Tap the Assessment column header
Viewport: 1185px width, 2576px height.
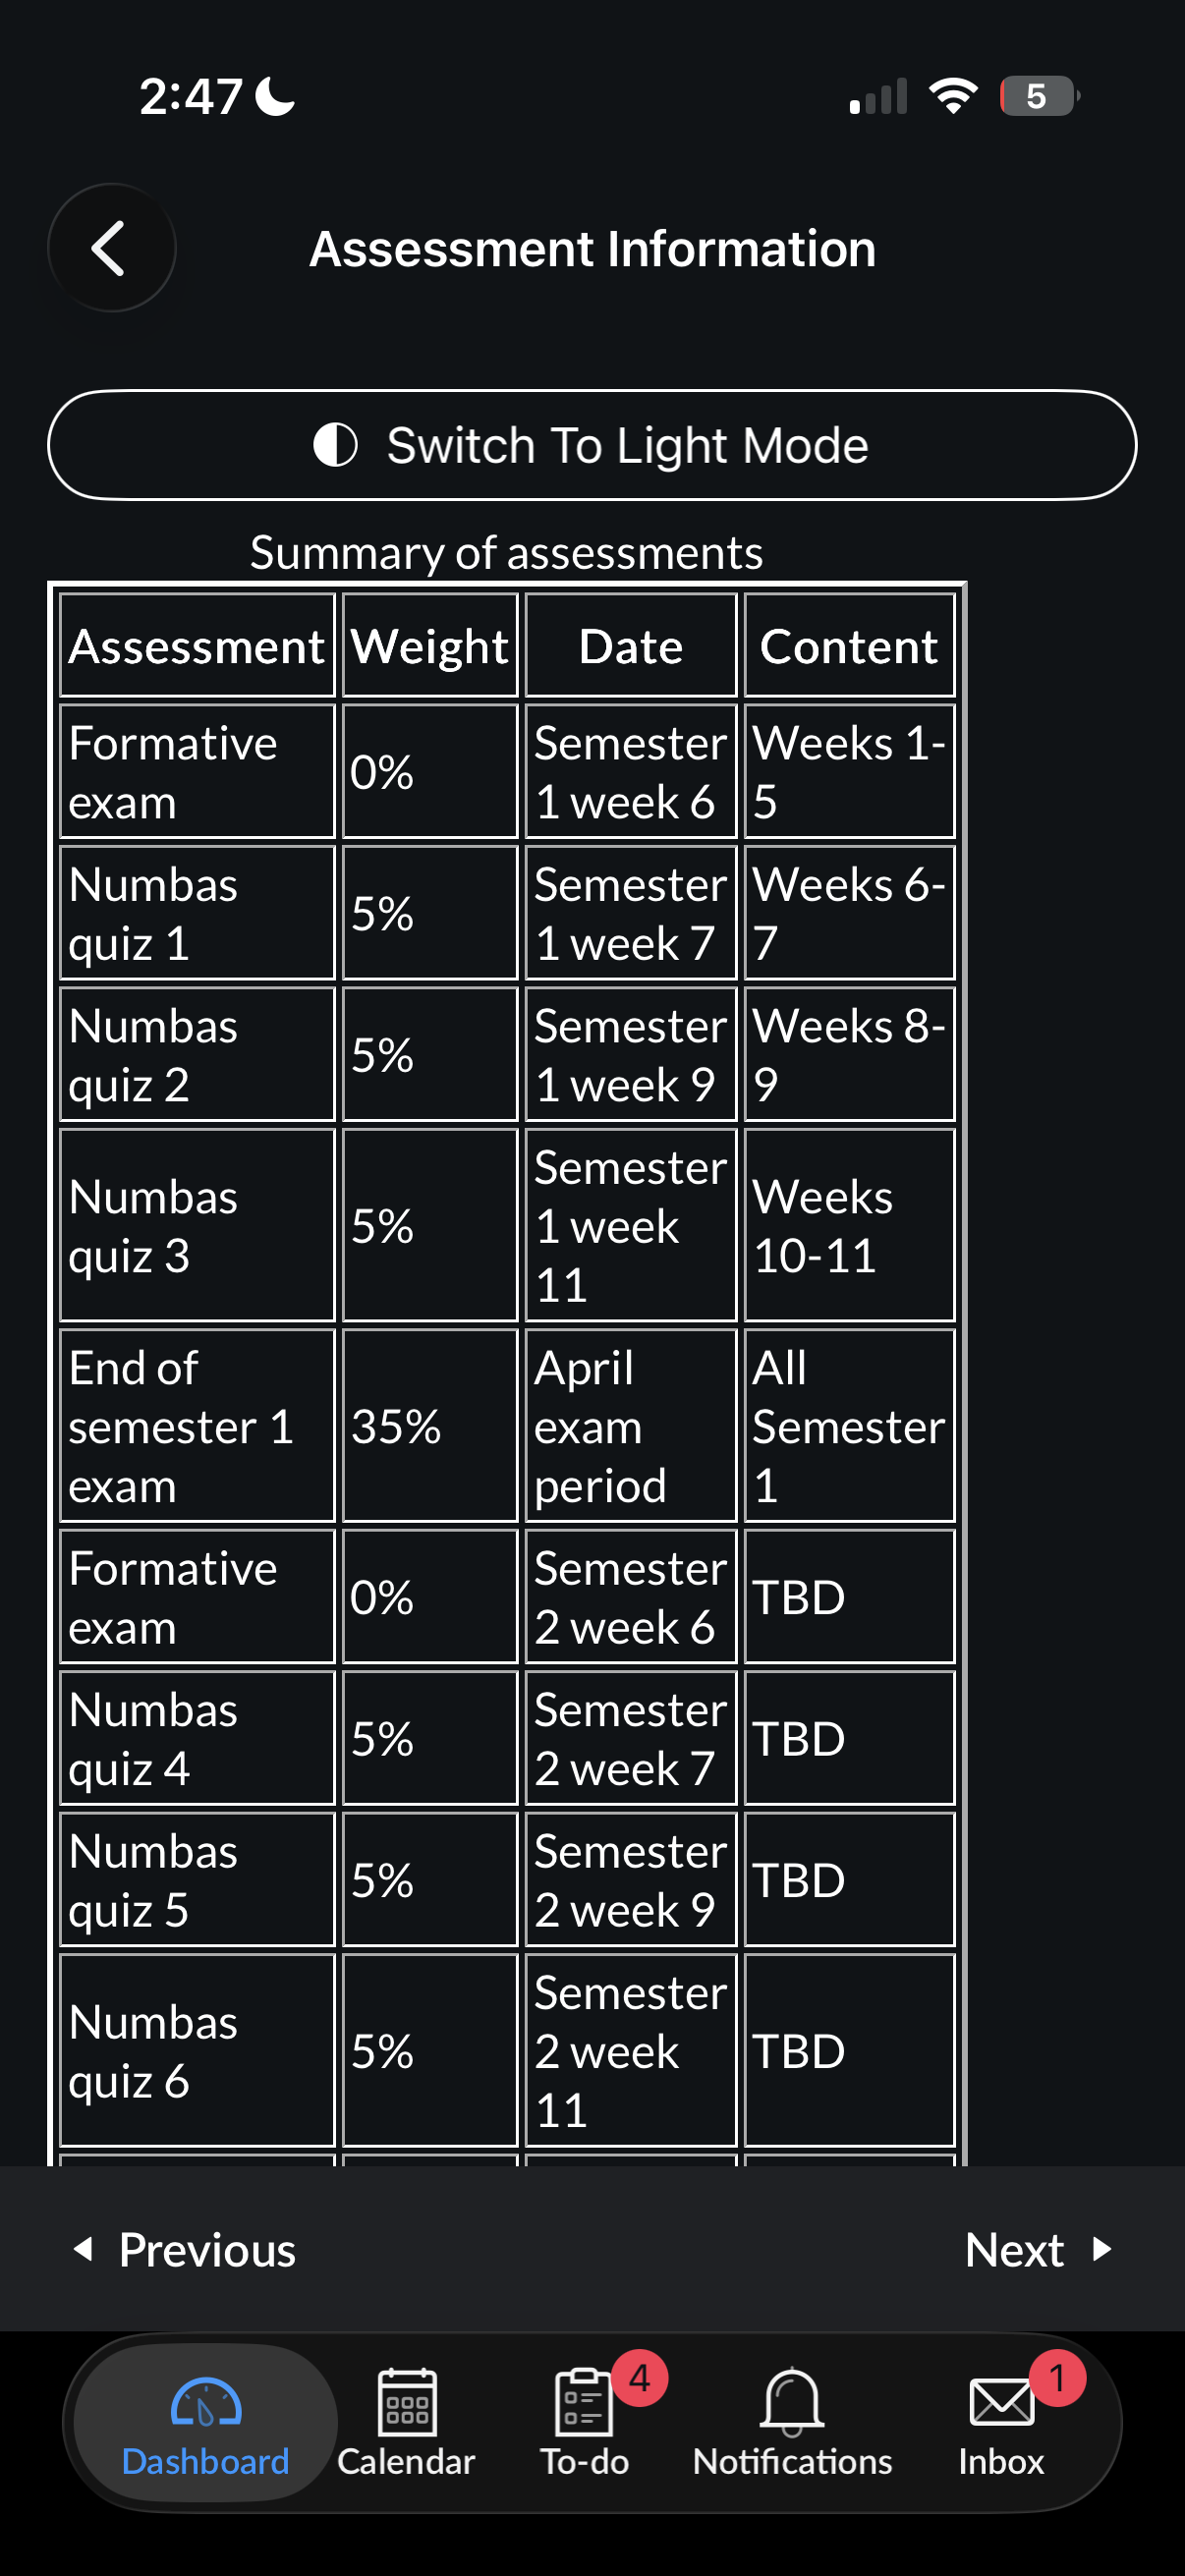[x=197, y=646]
